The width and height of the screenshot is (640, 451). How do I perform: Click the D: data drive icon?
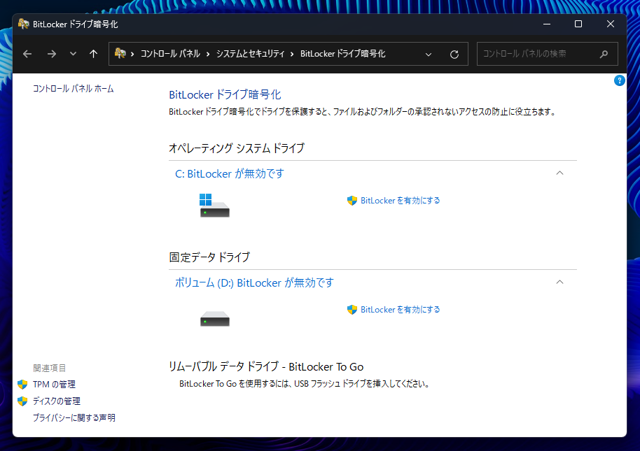point(215,319)
